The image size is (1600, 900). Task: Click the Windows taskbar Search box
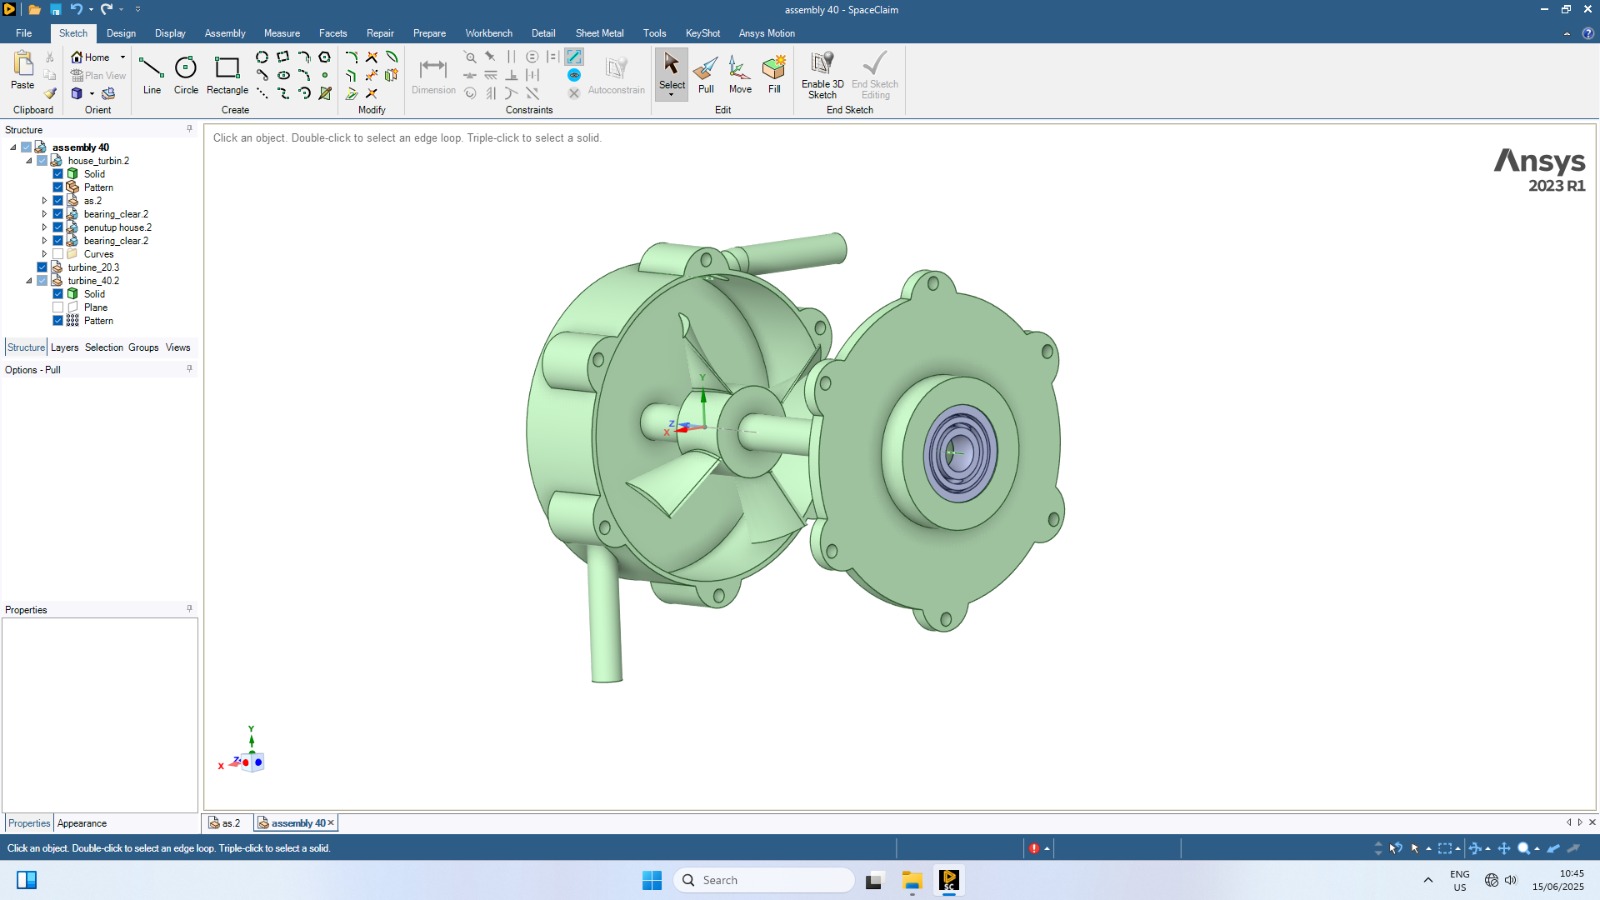765,880
